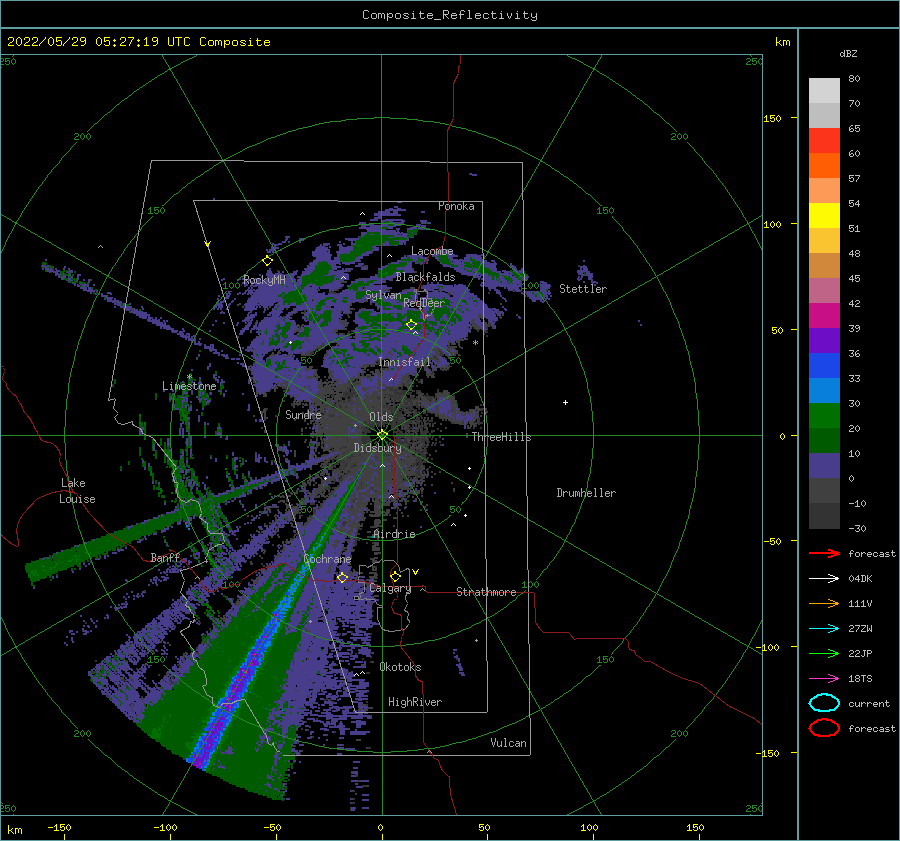This screenshot has height=841, width=900.
Task: Click the Innisfail city label
Action: [x=404, y=362]
